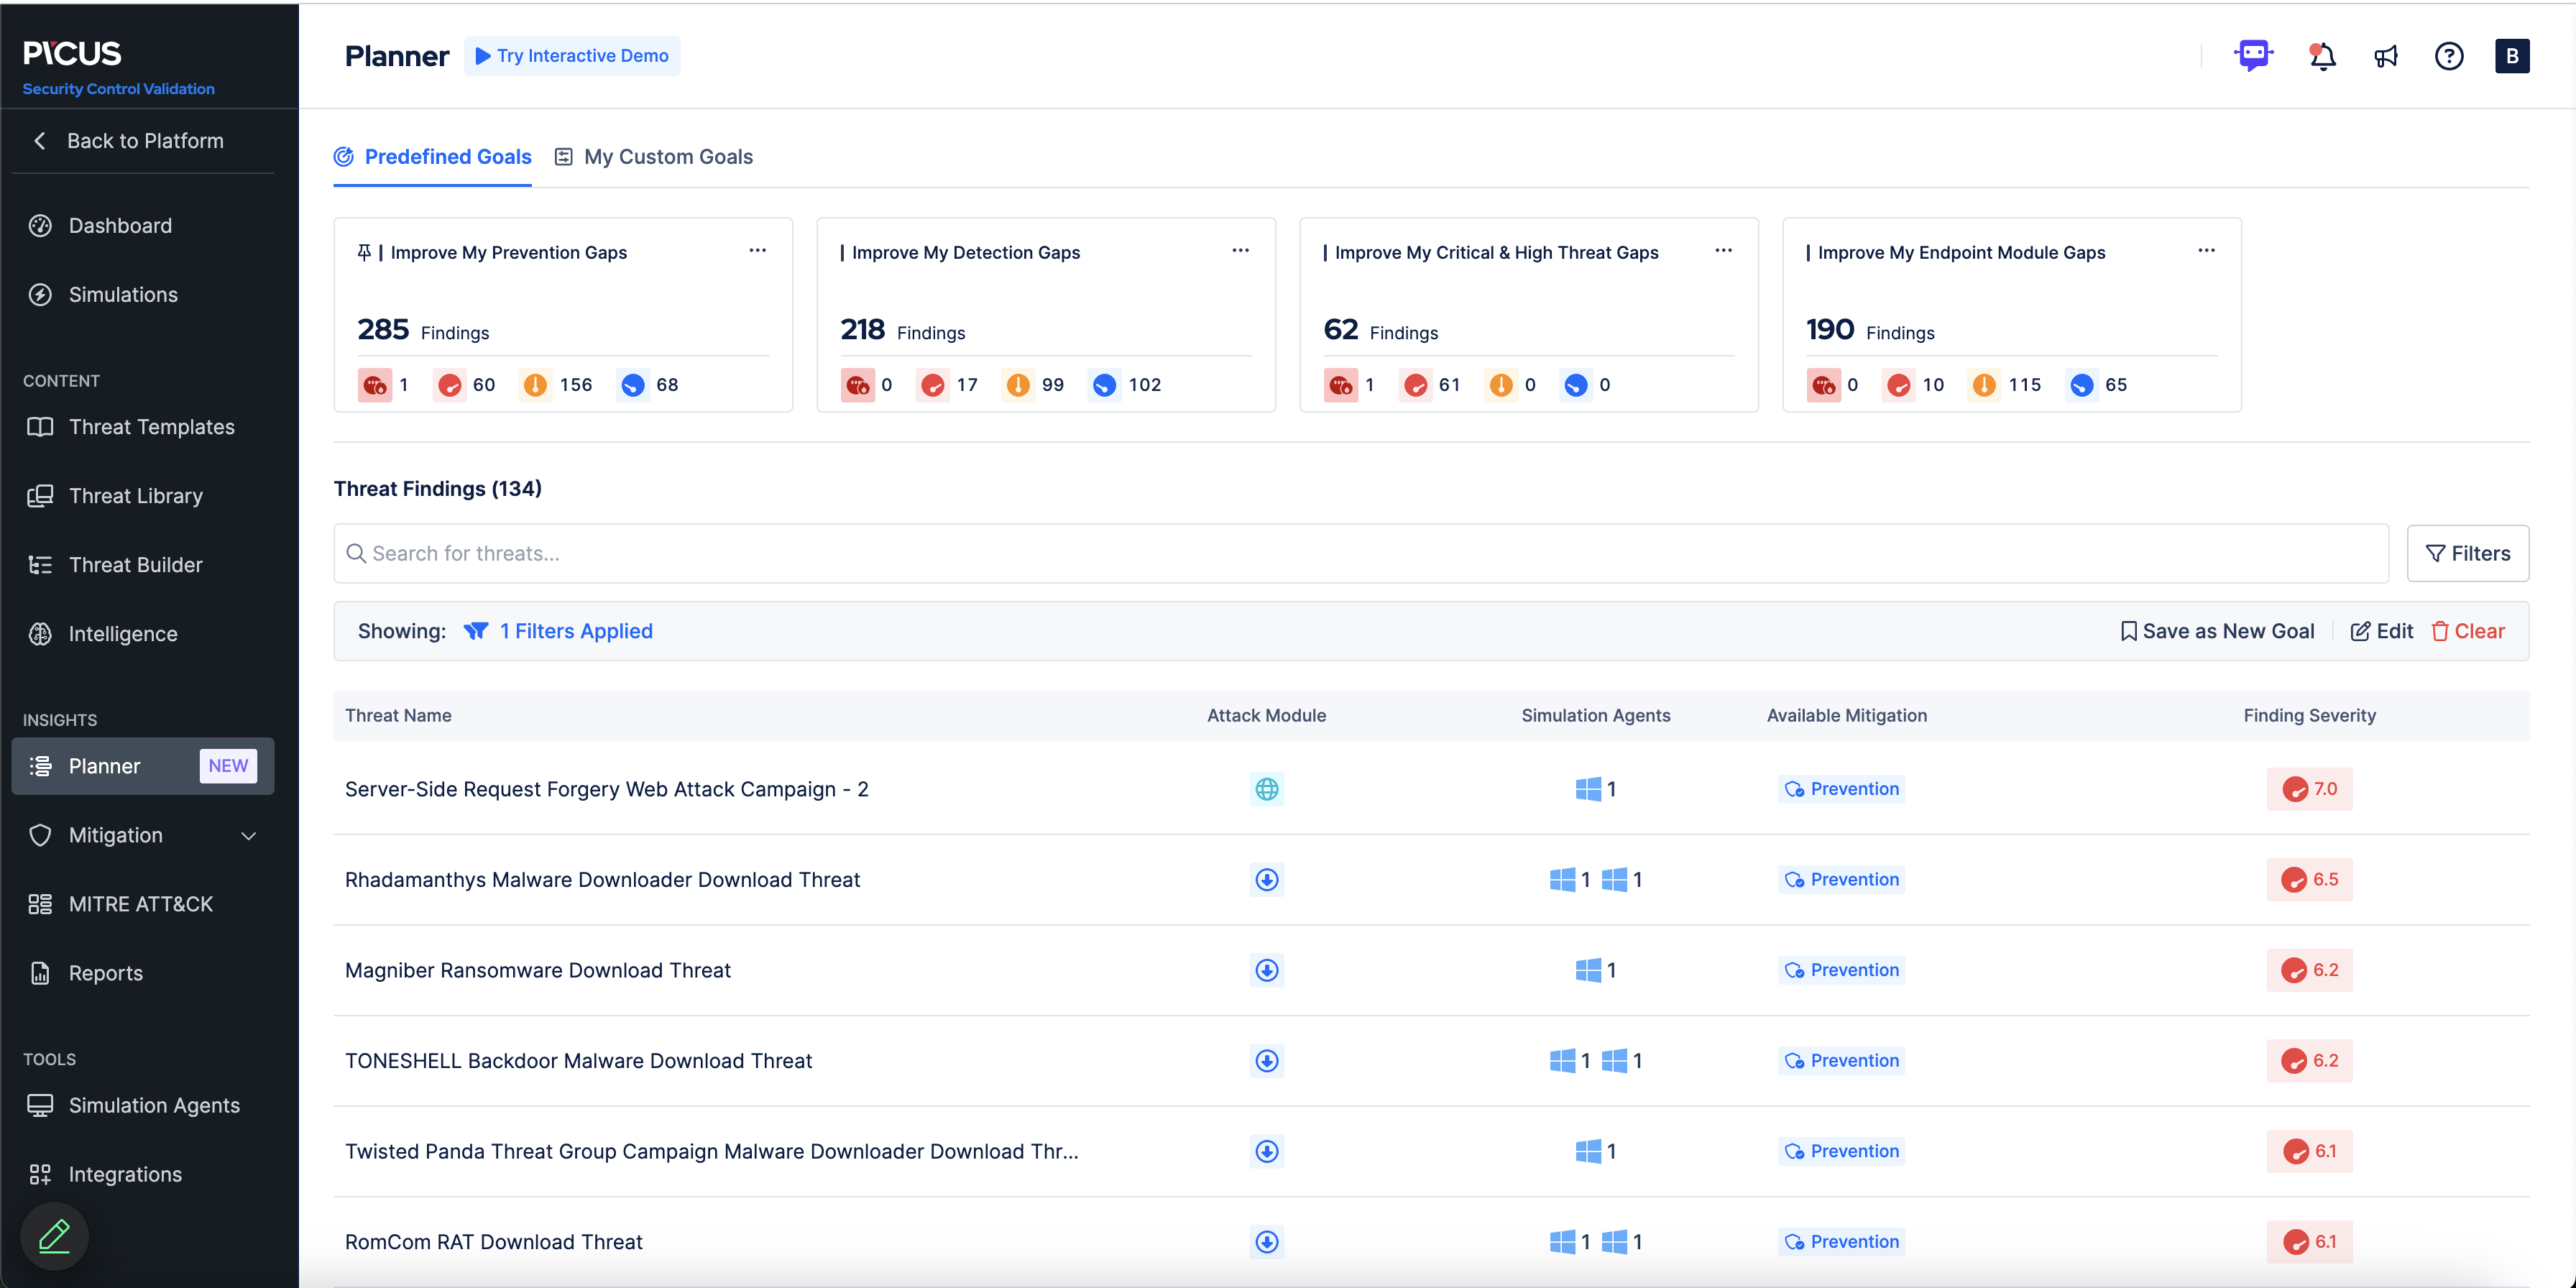Click the green pencil edit floating icon
Image resolution: width=2576 pixels, height=1288 pixels.
pyautogui.click(x=54, y=1236)
